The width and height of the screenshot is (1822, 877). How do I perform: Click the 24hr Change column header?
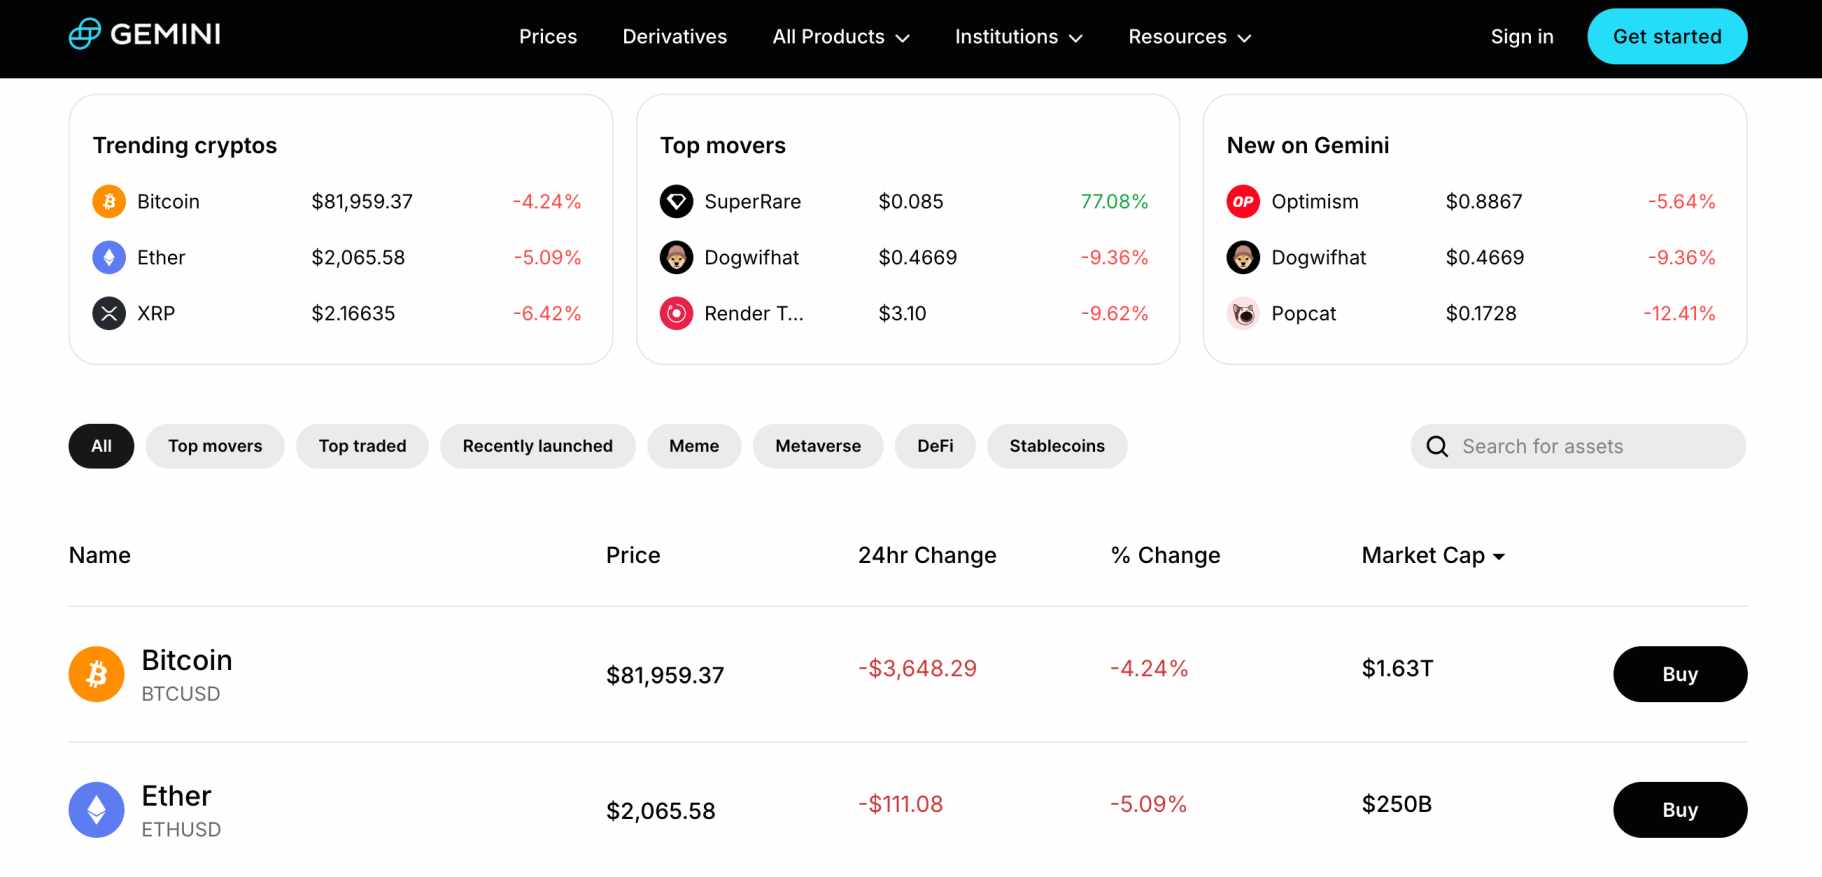(927, 555)
